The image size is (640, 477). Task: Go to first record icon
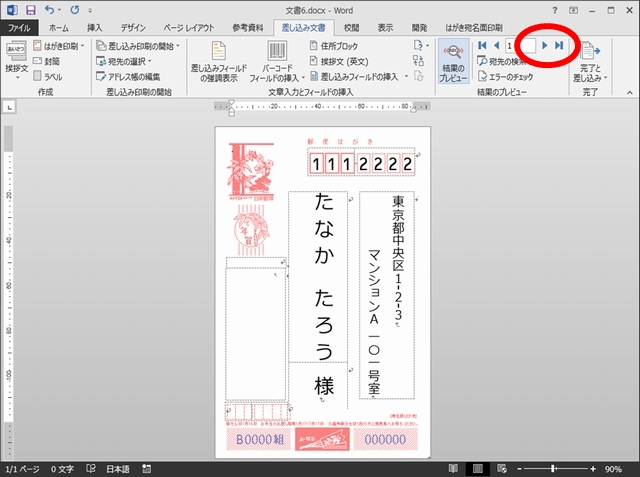[x=482, y=45]
